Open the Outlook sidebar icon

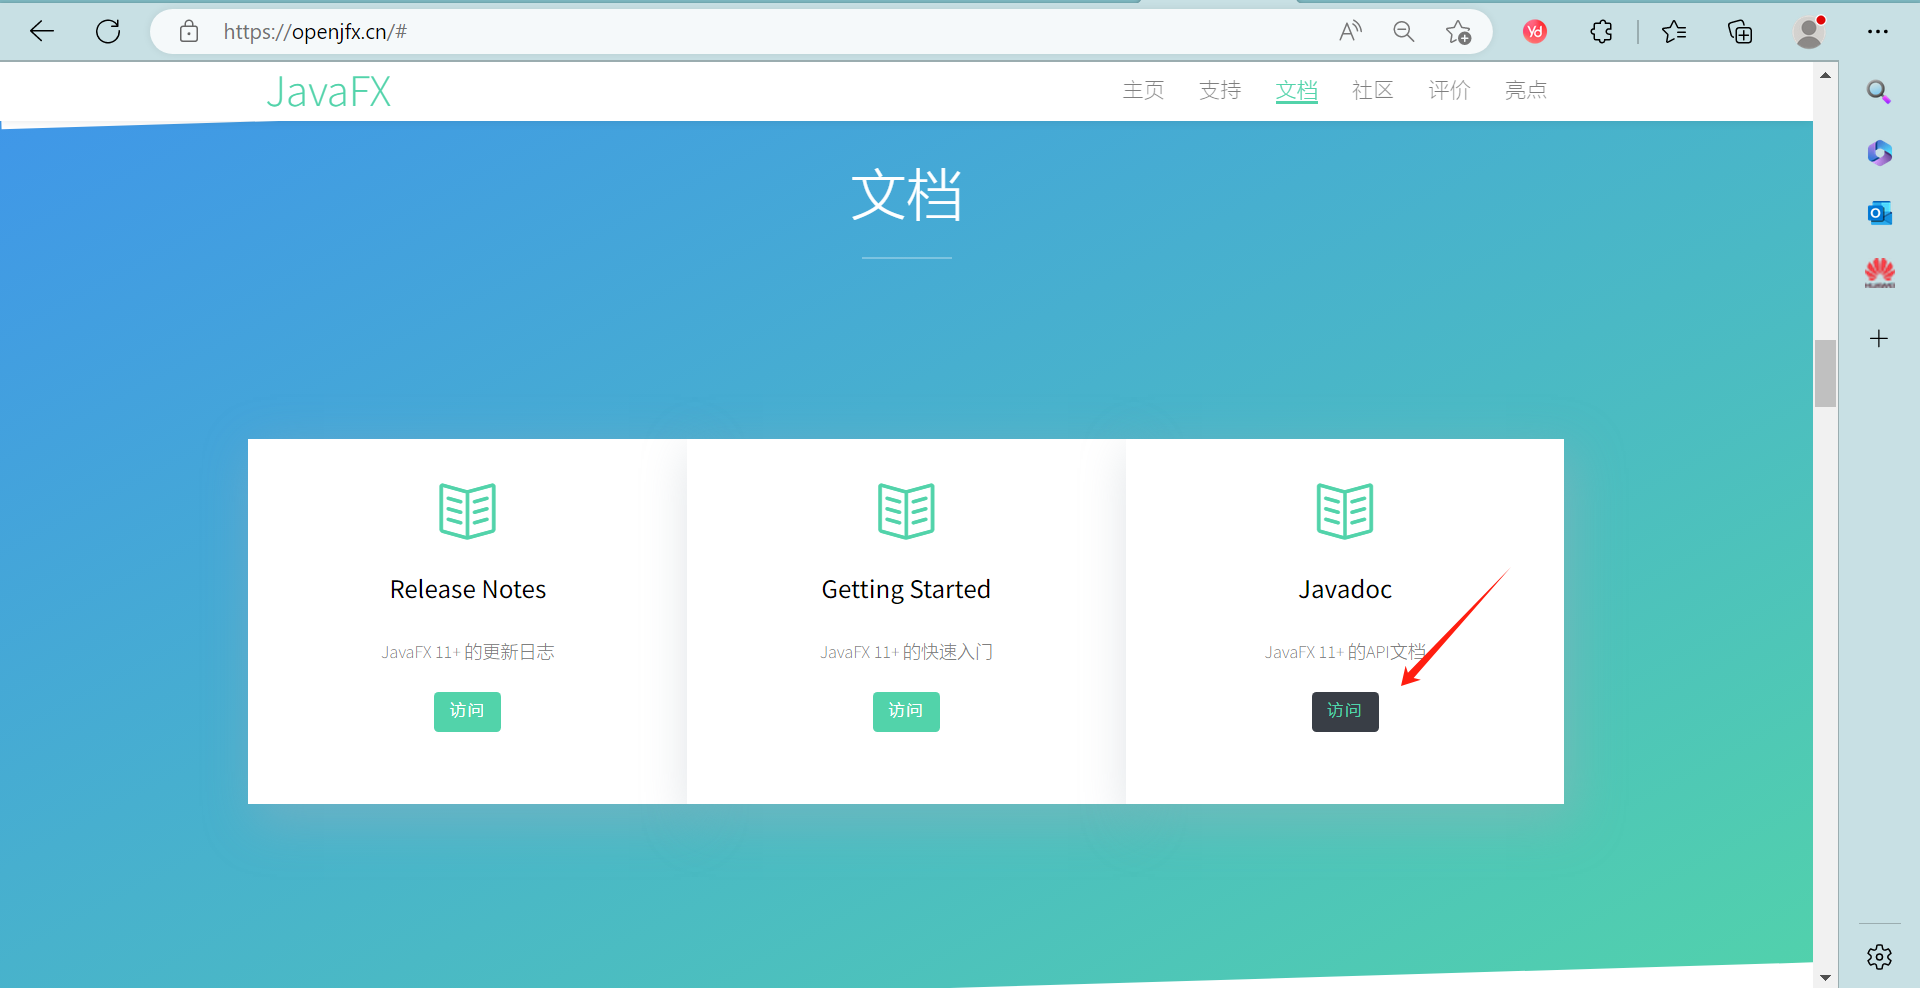coord(1879,212)
